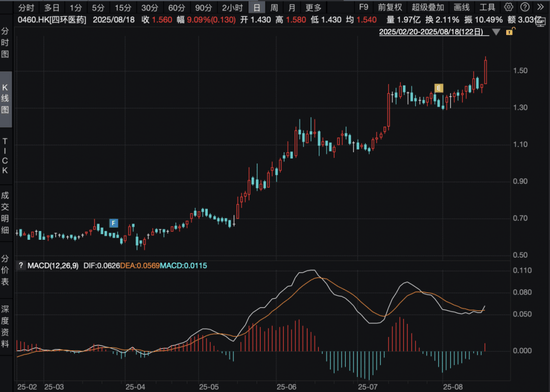
Task: Open the settings gear icon
Action: 508,7
